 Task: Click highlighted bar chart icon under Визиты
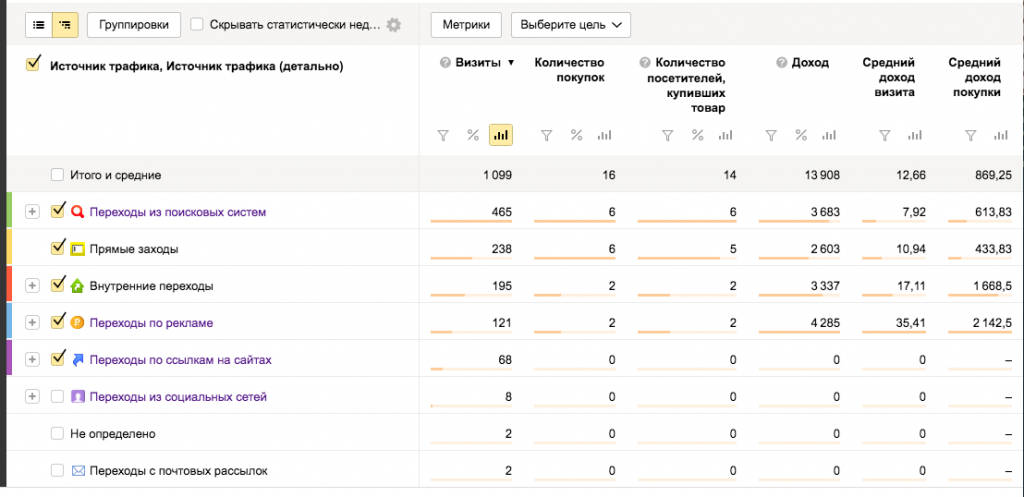pyautogui.click(x=501, y=135)
